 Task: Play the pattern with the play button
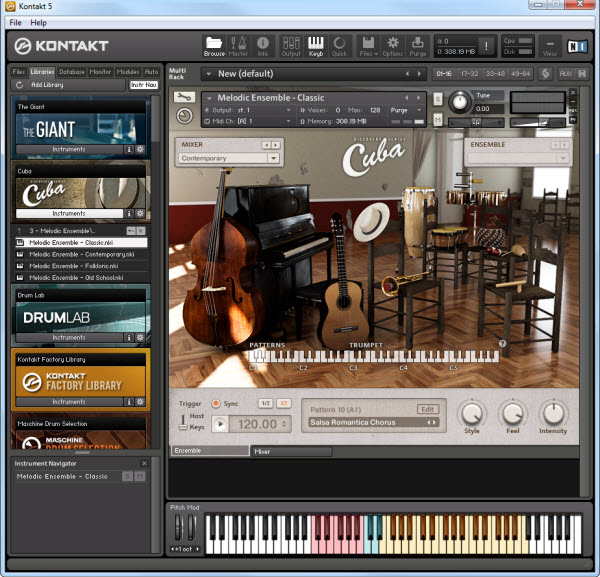coord(220,424)
